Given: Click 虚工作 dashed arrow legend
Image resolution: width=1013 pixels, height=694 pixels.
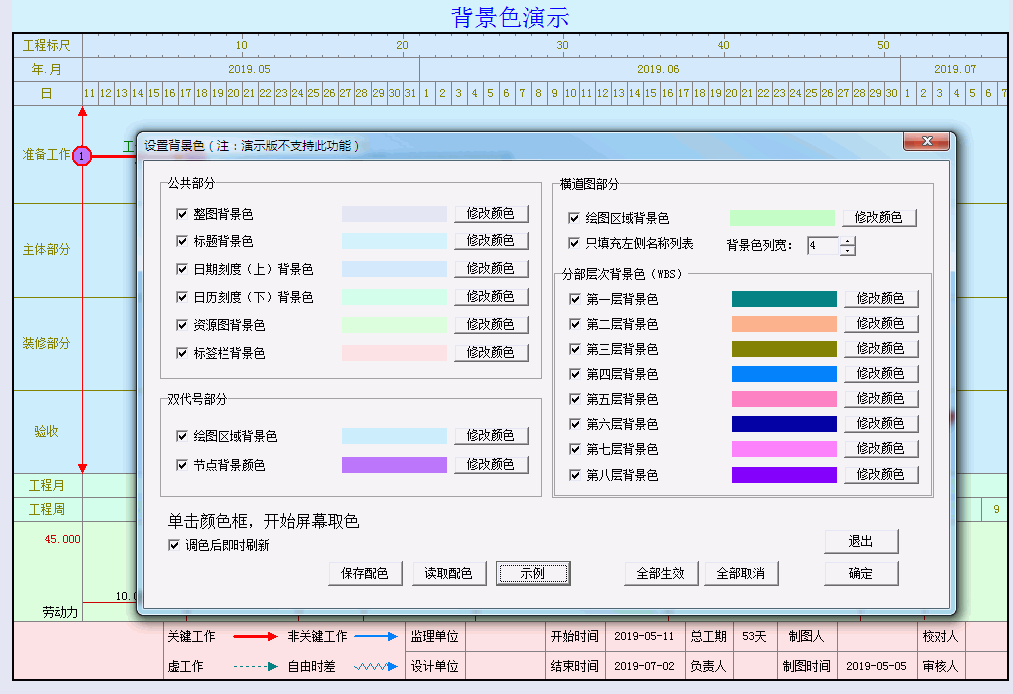Looking at the screenshot, I should (255, 666).
